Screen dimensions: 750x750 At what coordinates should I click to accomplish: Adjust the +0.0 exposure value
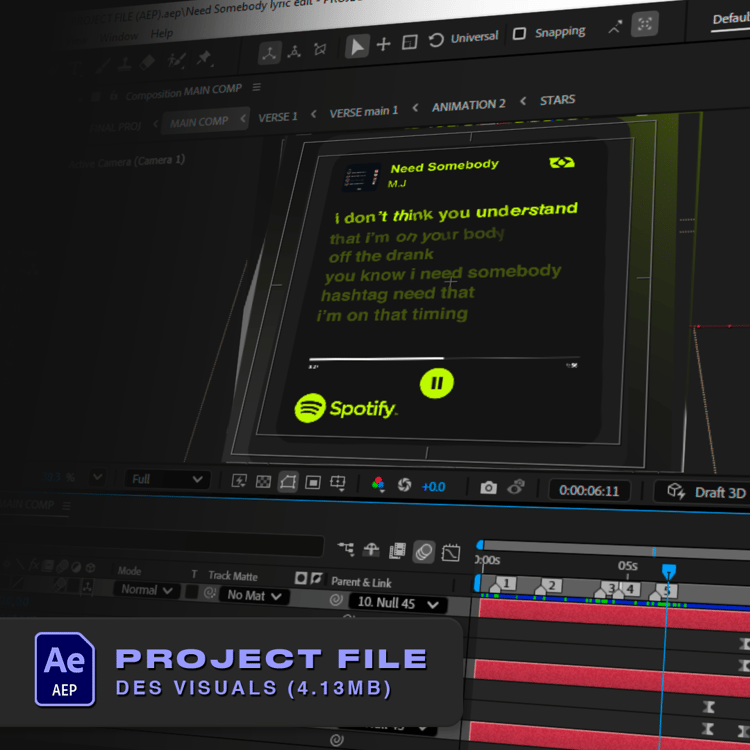tap(433, 487)
